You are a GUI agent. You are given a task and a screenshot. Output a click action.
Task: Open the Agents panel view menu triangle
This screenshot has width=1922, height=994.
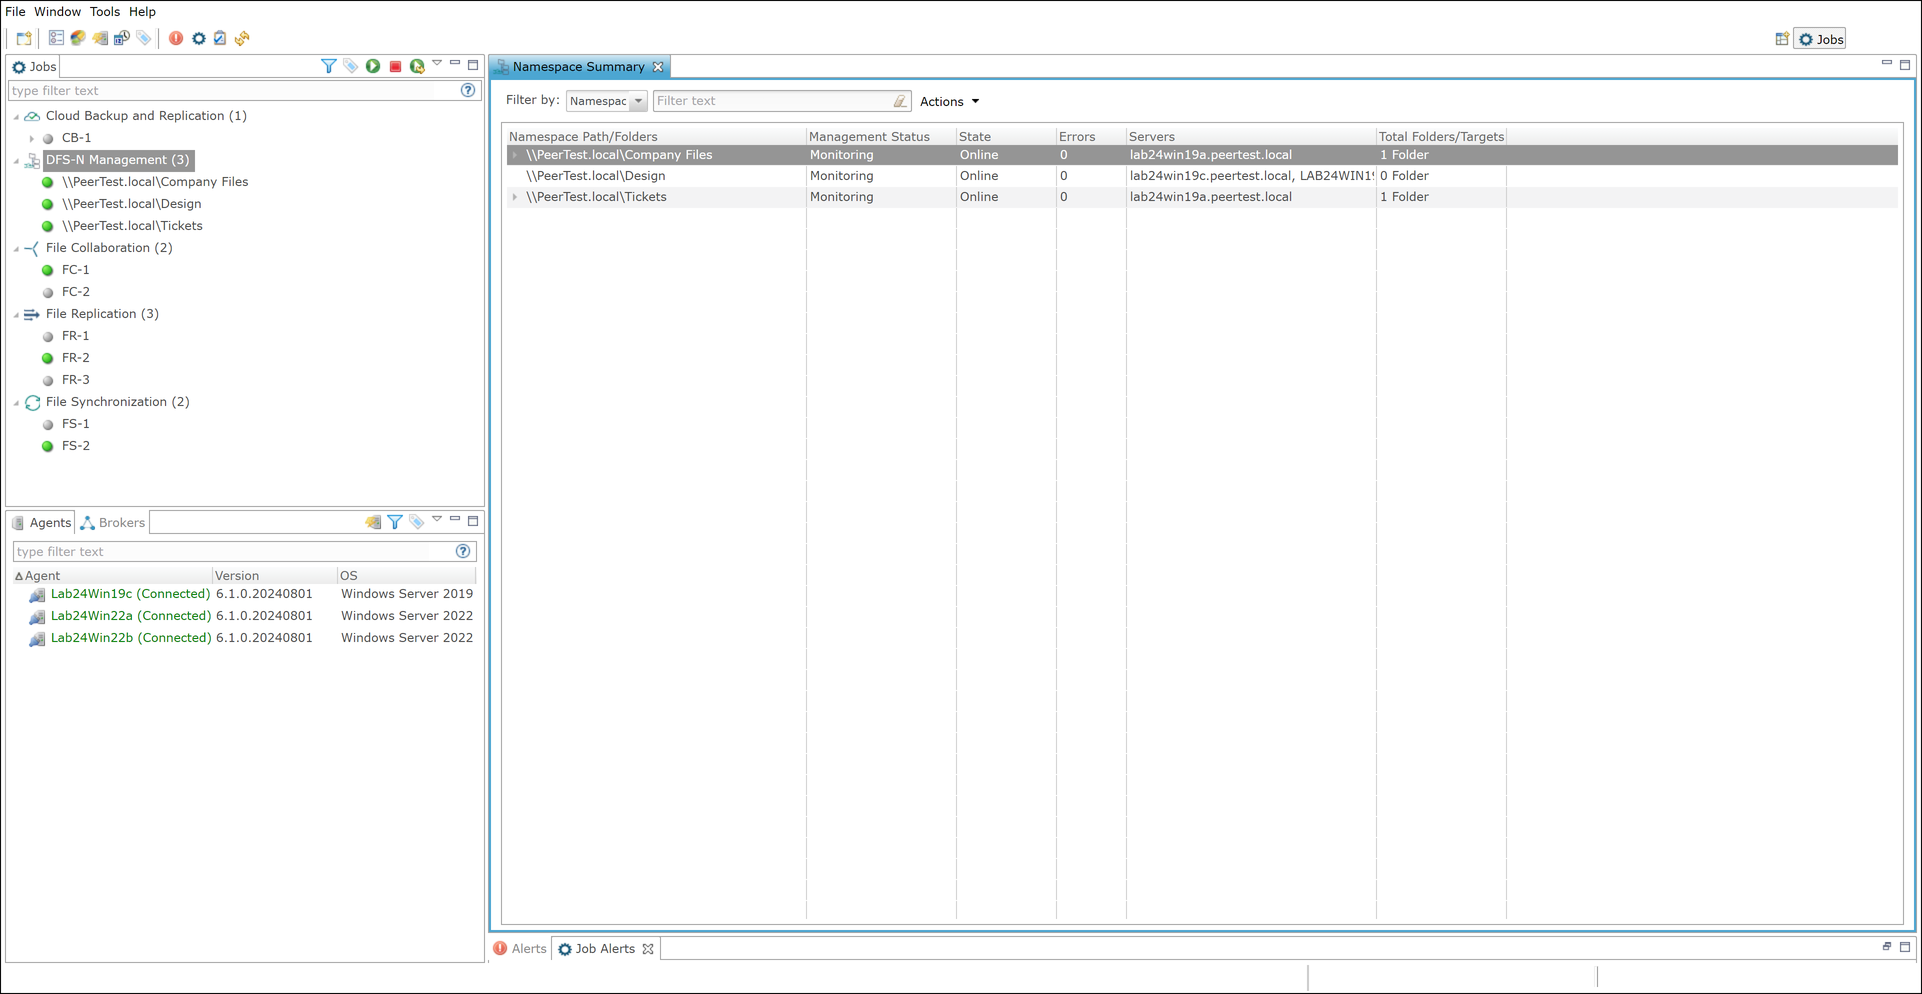[437, 519]
